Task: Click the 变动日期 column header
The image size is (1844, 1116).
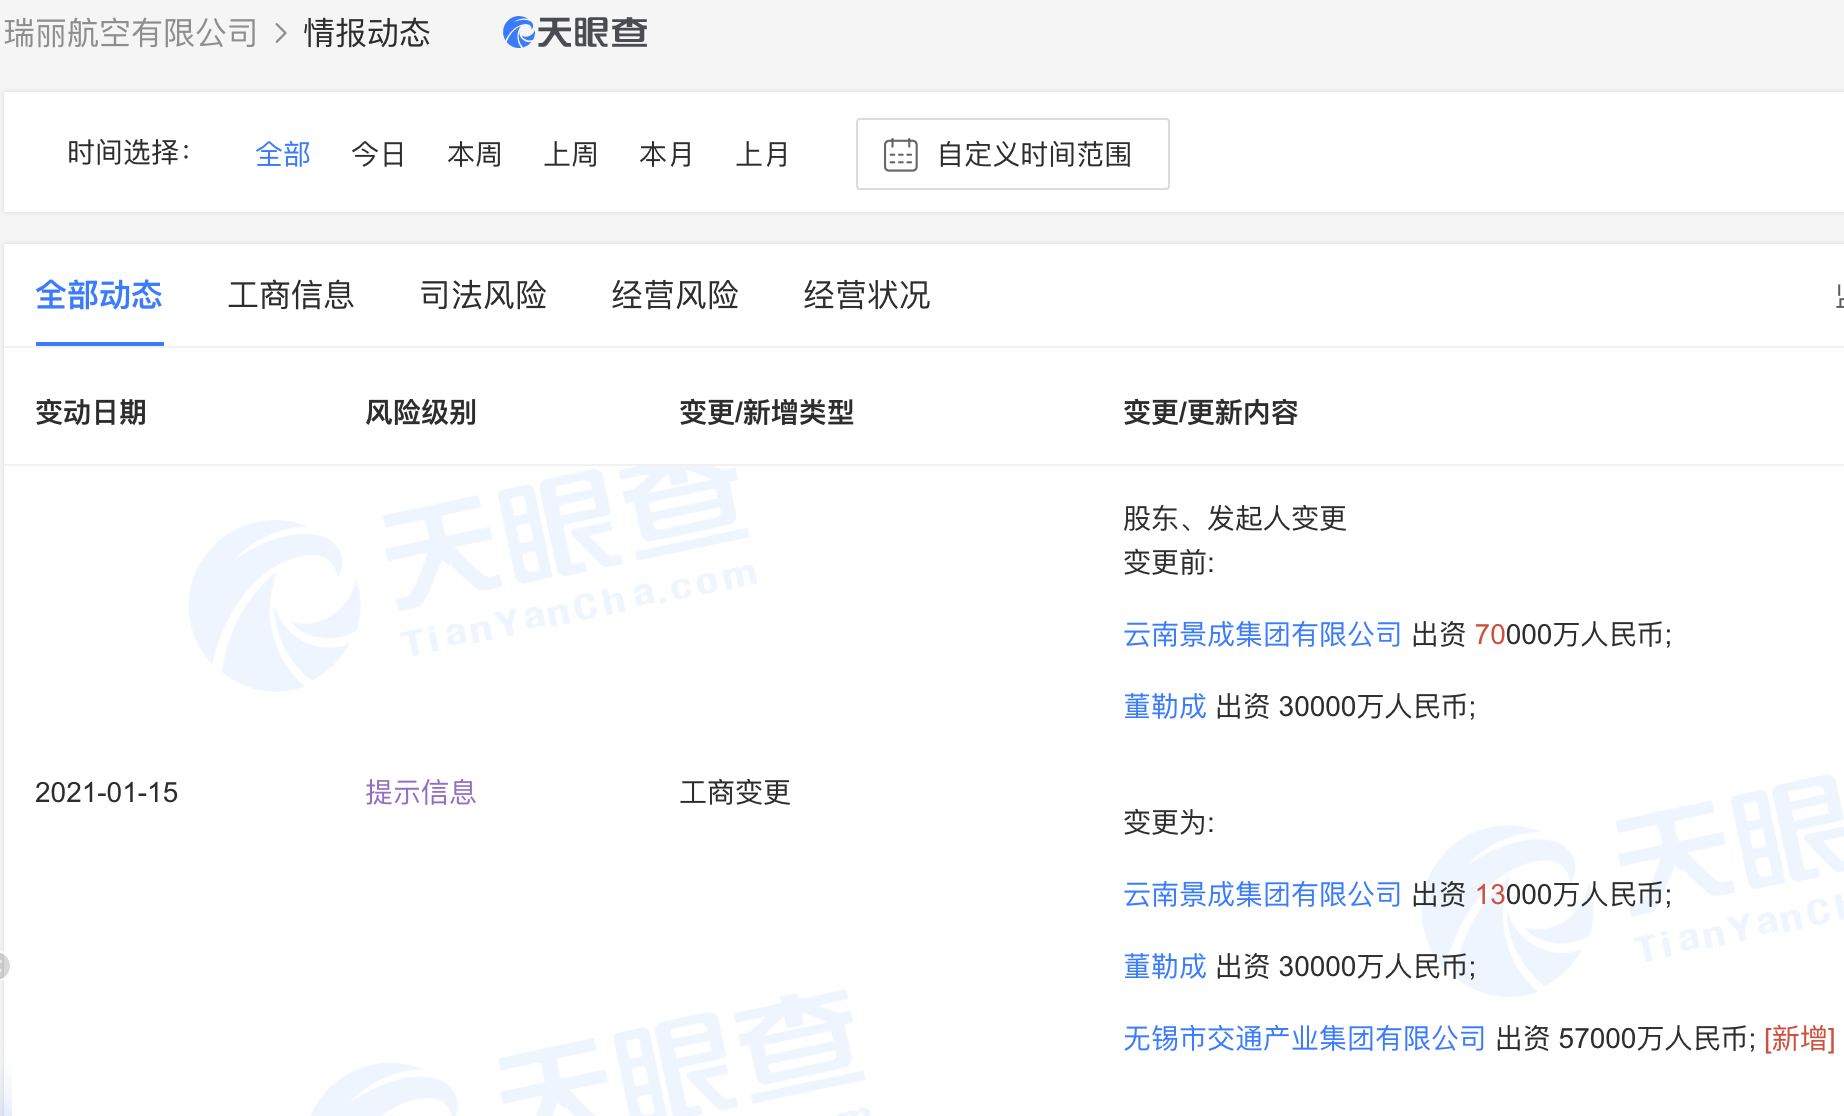Action: [x=91, y=412]
